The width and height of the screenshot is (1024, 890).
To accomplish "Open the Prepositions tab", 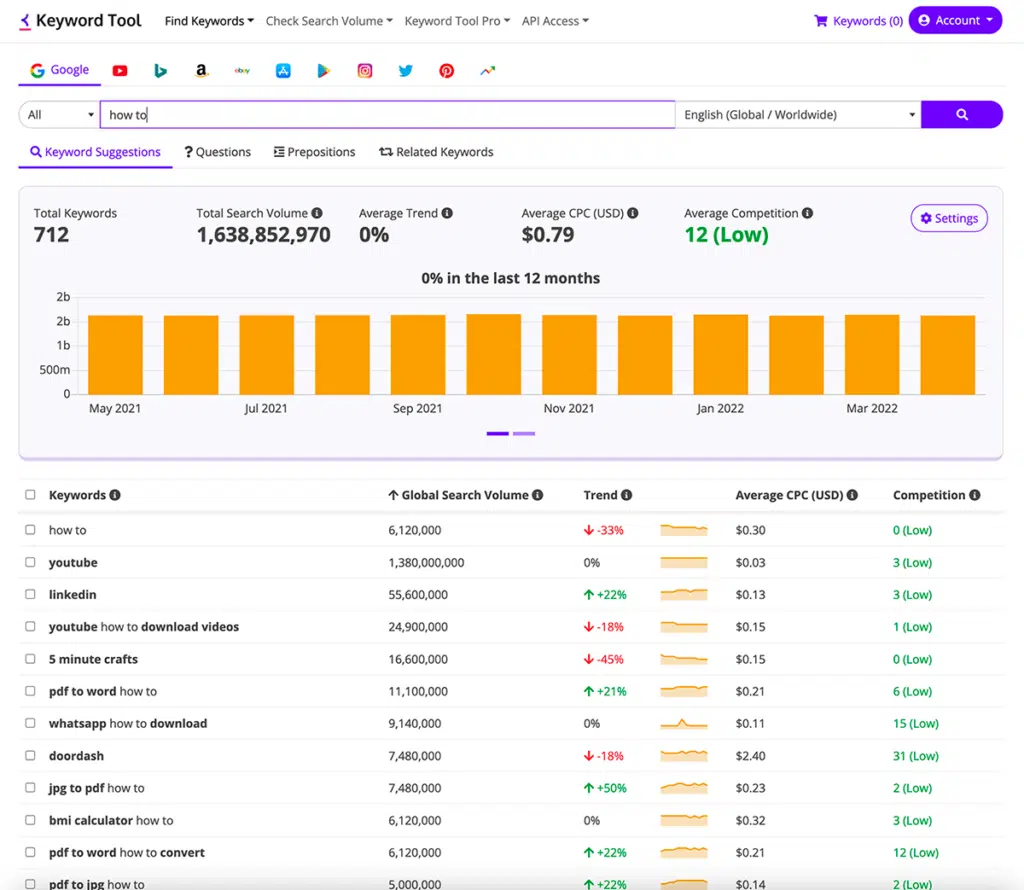I will pyautogui.click(x=314, y=152).
